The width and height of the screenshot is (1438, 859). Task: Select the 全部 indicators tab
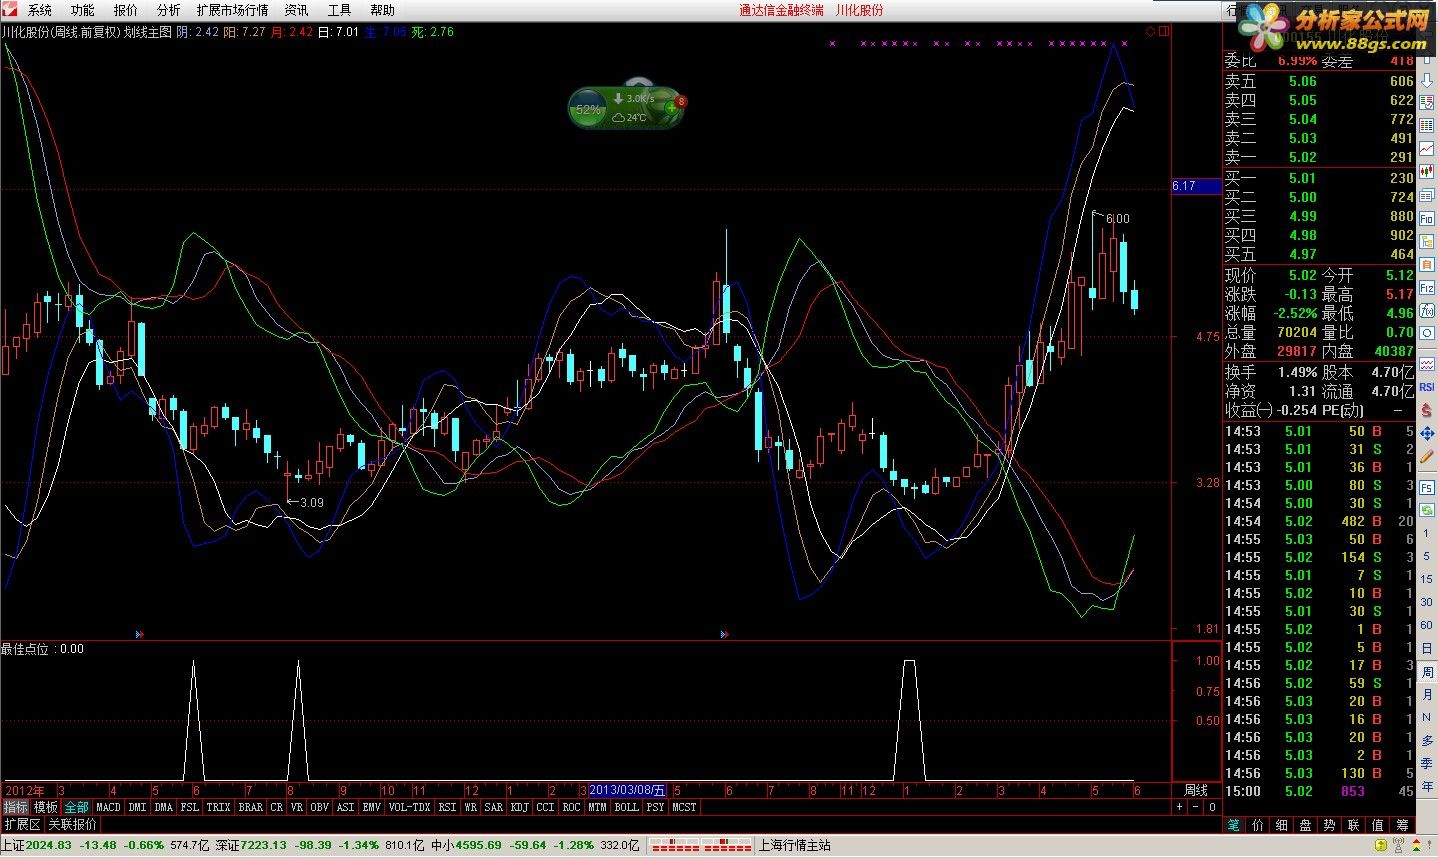(76, 807)
